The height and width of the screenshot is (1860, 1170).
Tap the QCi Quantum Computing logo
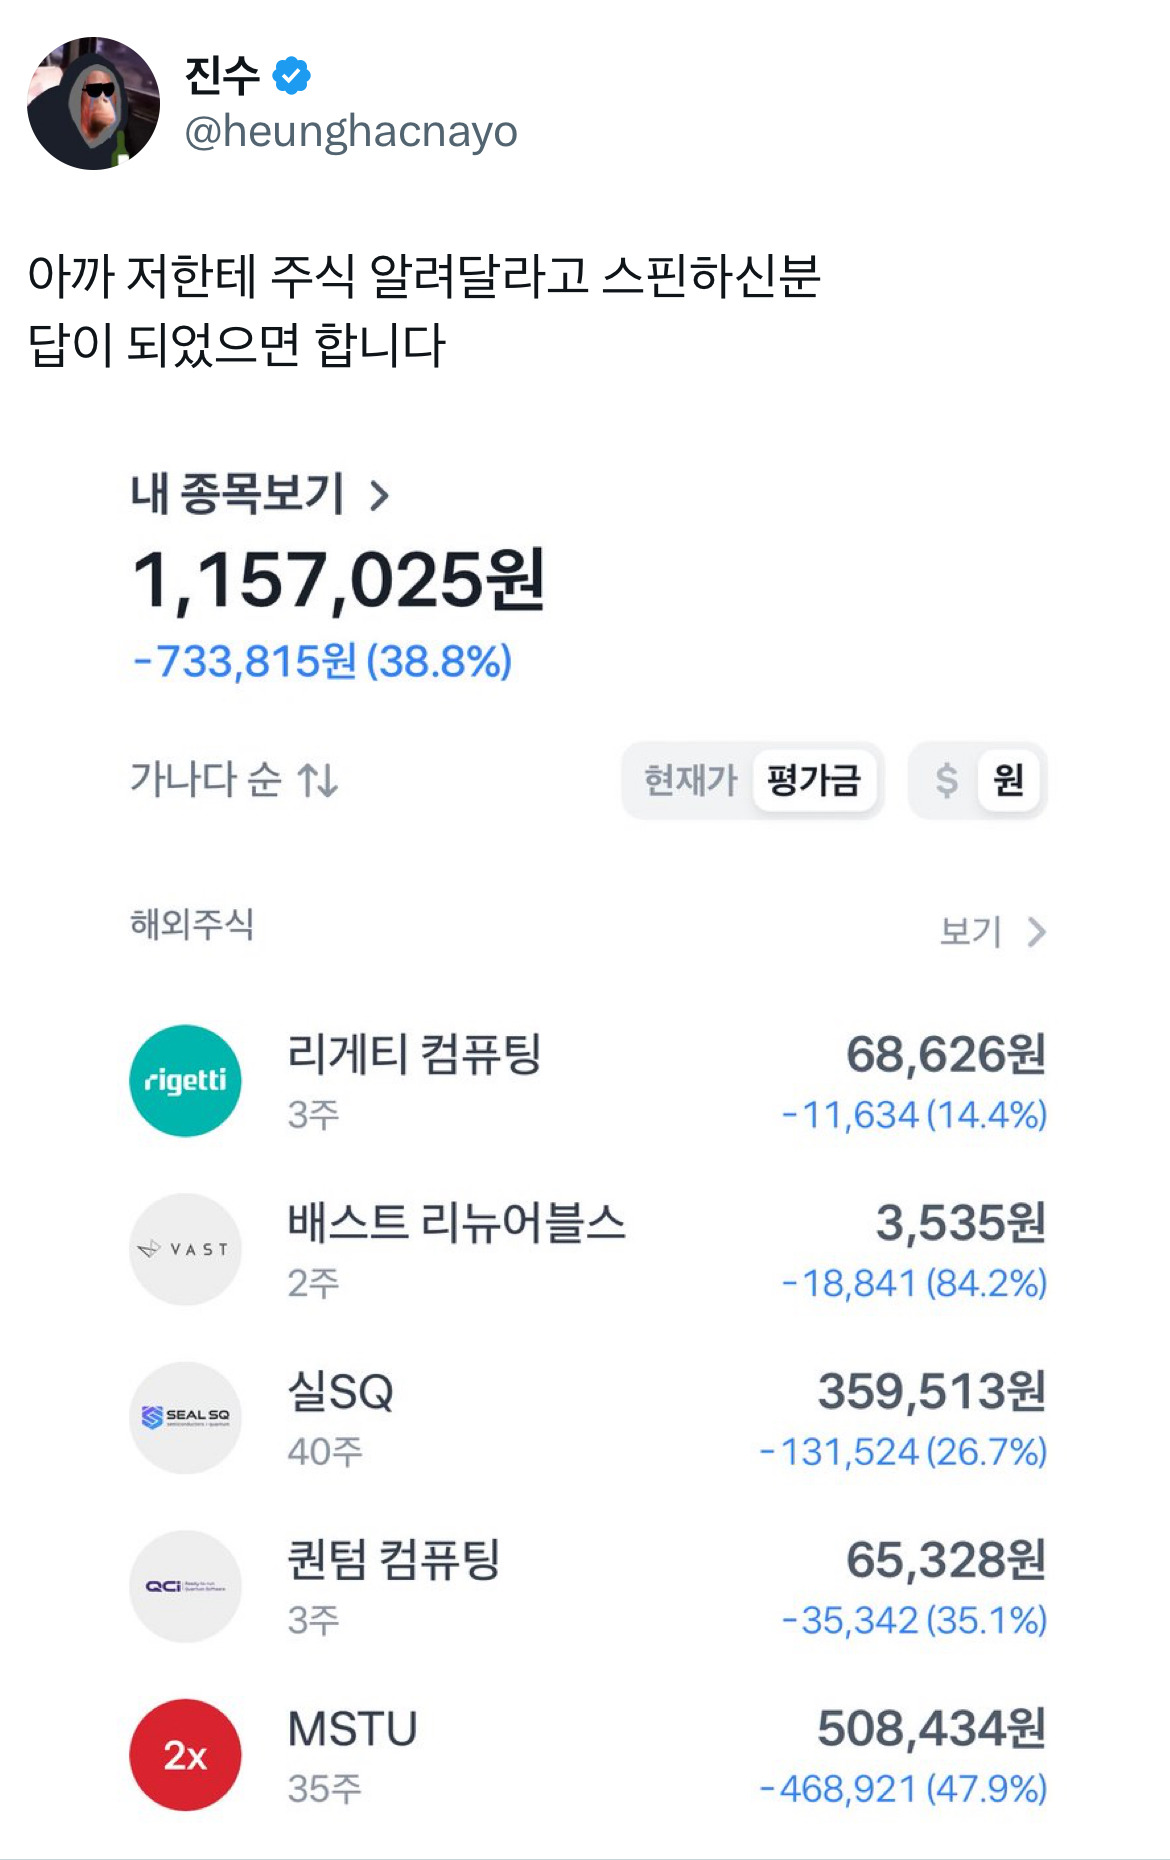(185, 1586)
